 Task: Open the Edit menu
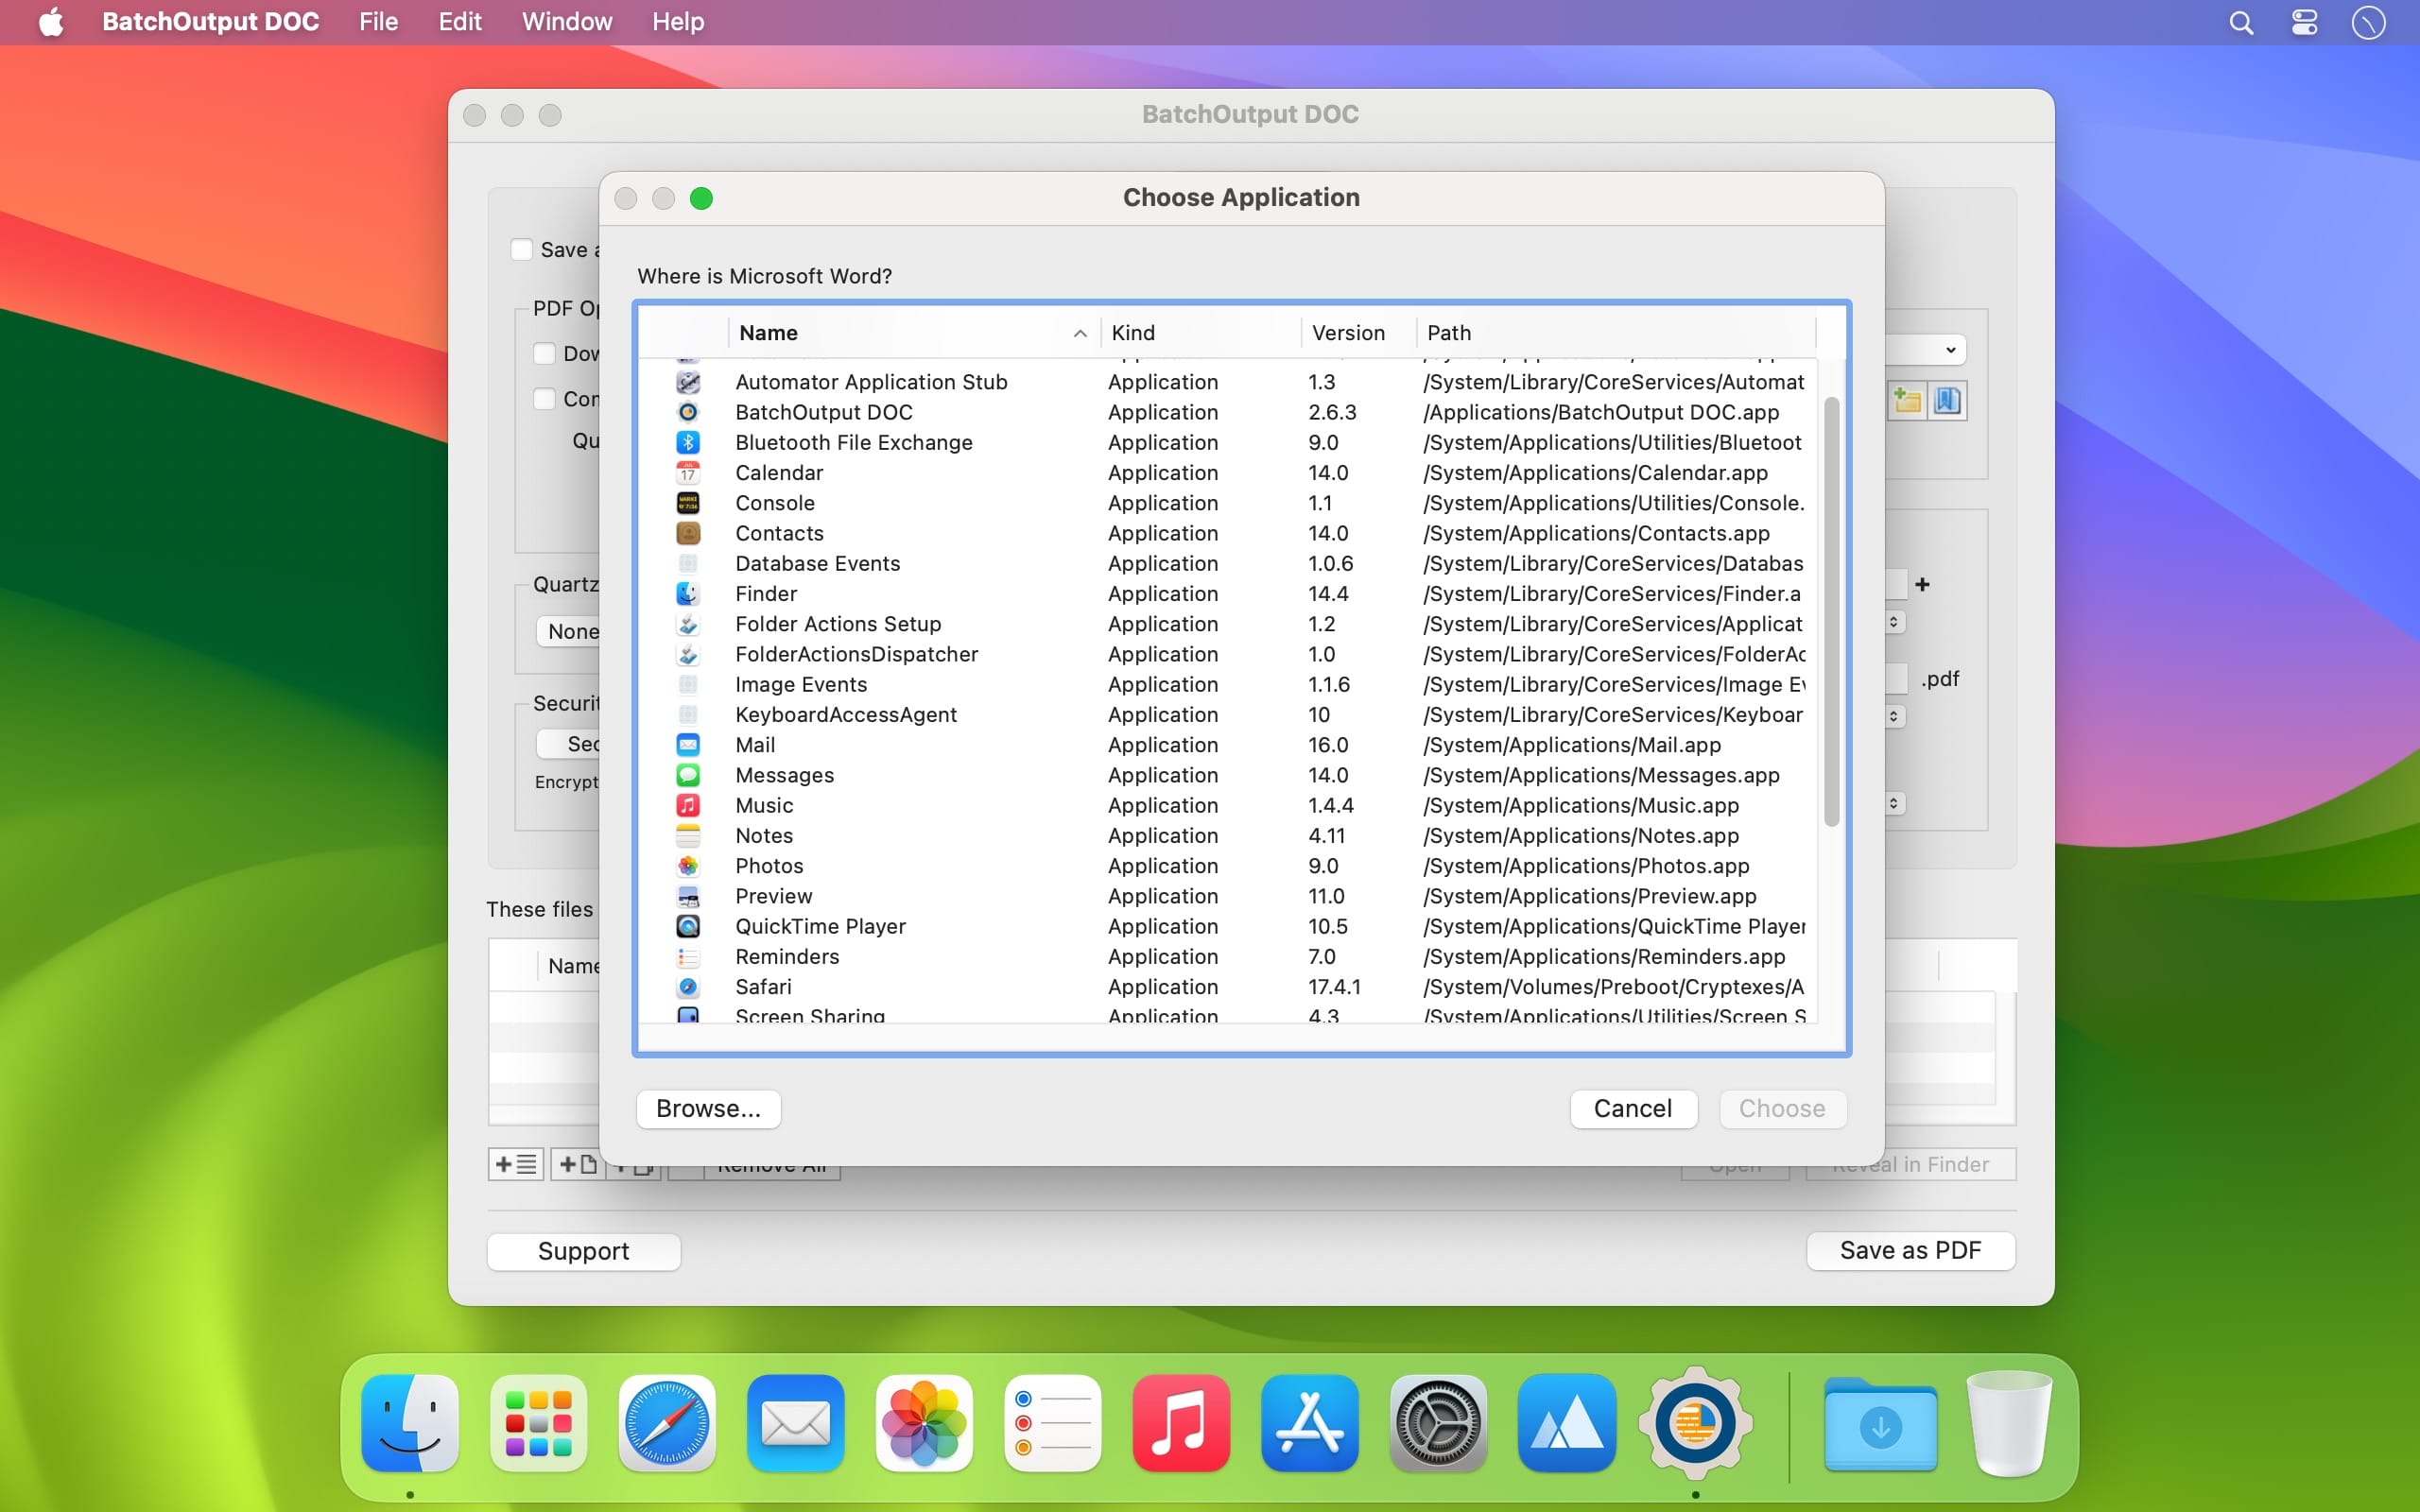tap(460, 22)
